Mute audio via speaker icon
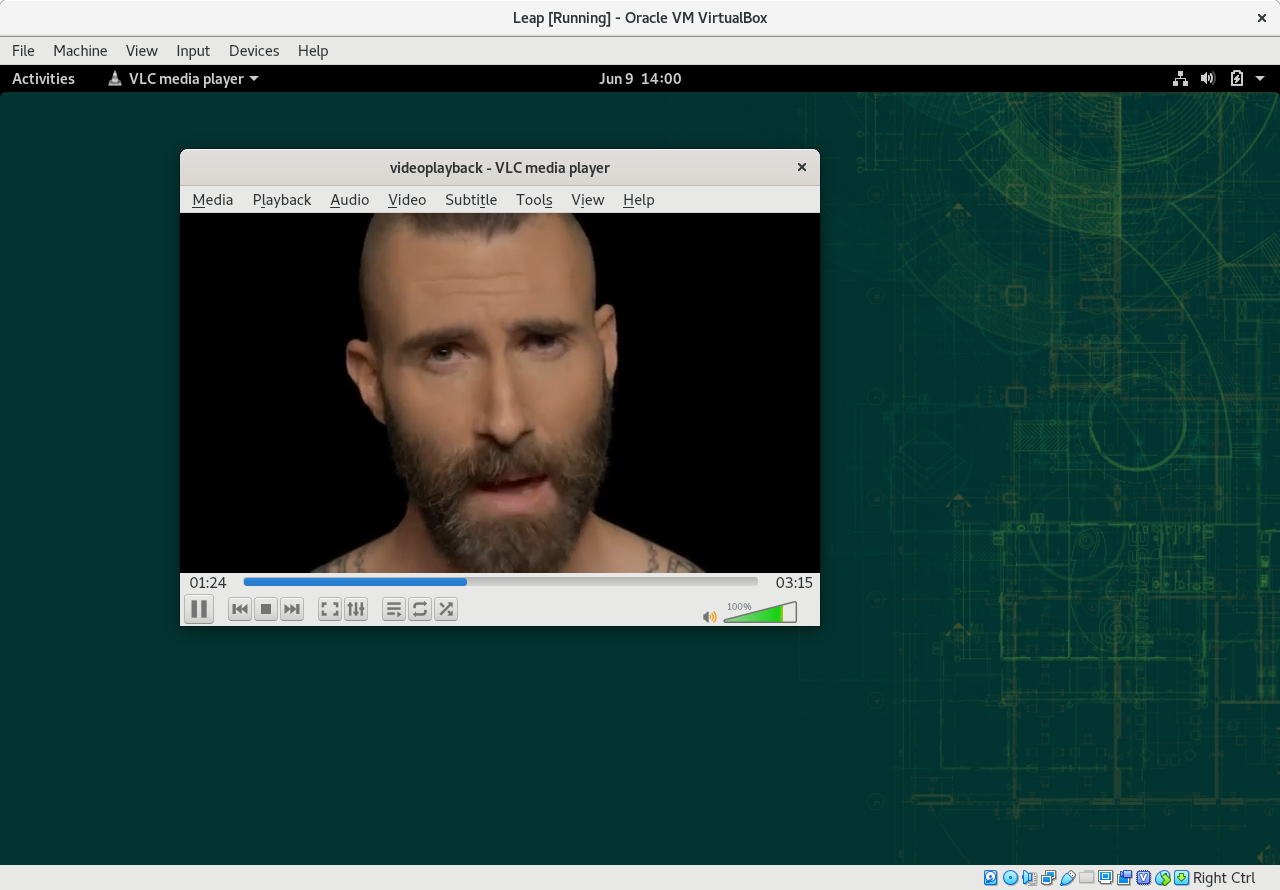Image resolution: width=1280 pixels, height=890 pixels. click(x=709, y=617)
